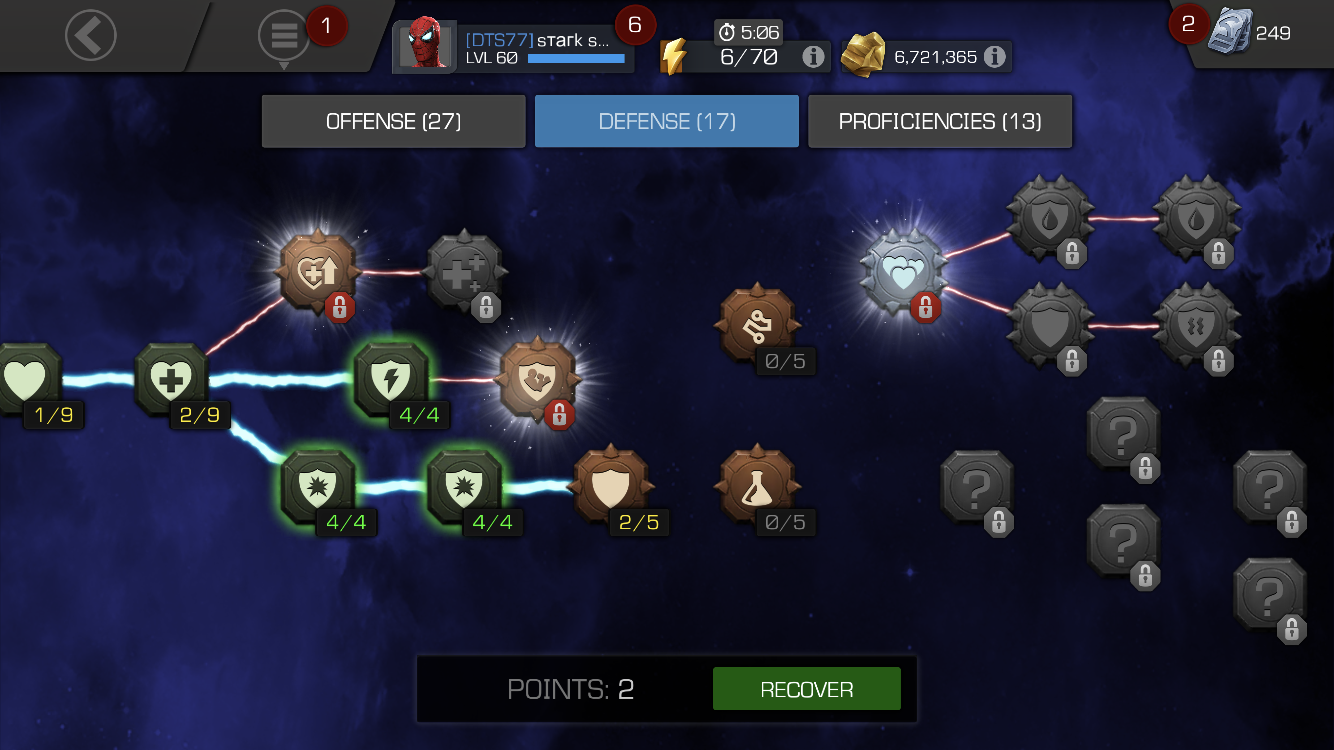
Task: Select the flask mastery node 0/5
Action: point(758,485)
